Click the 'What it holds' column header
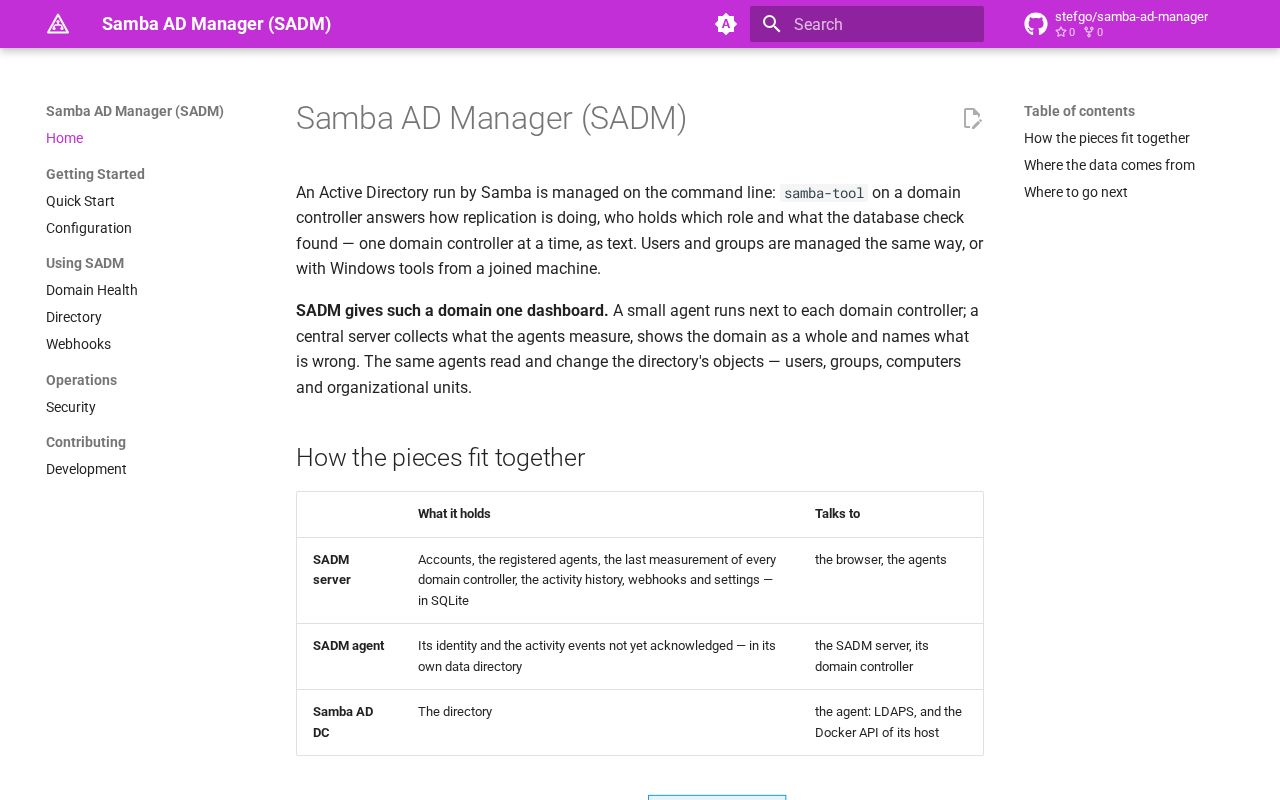This screenshot has width=1280, height=800. pyautogui.click(x=454, y=514)
